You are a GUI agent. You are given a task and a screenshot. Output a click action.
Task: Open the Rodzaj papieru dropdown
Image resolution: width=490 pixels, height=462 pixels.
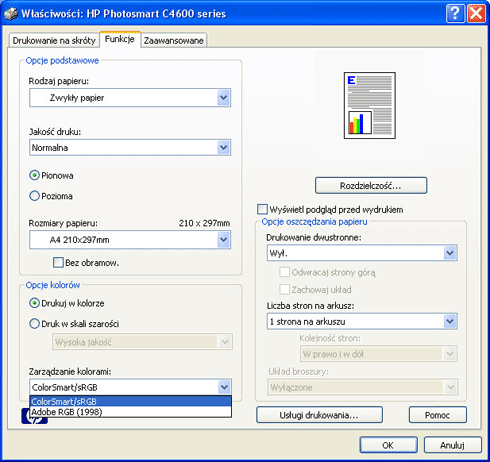130,98
